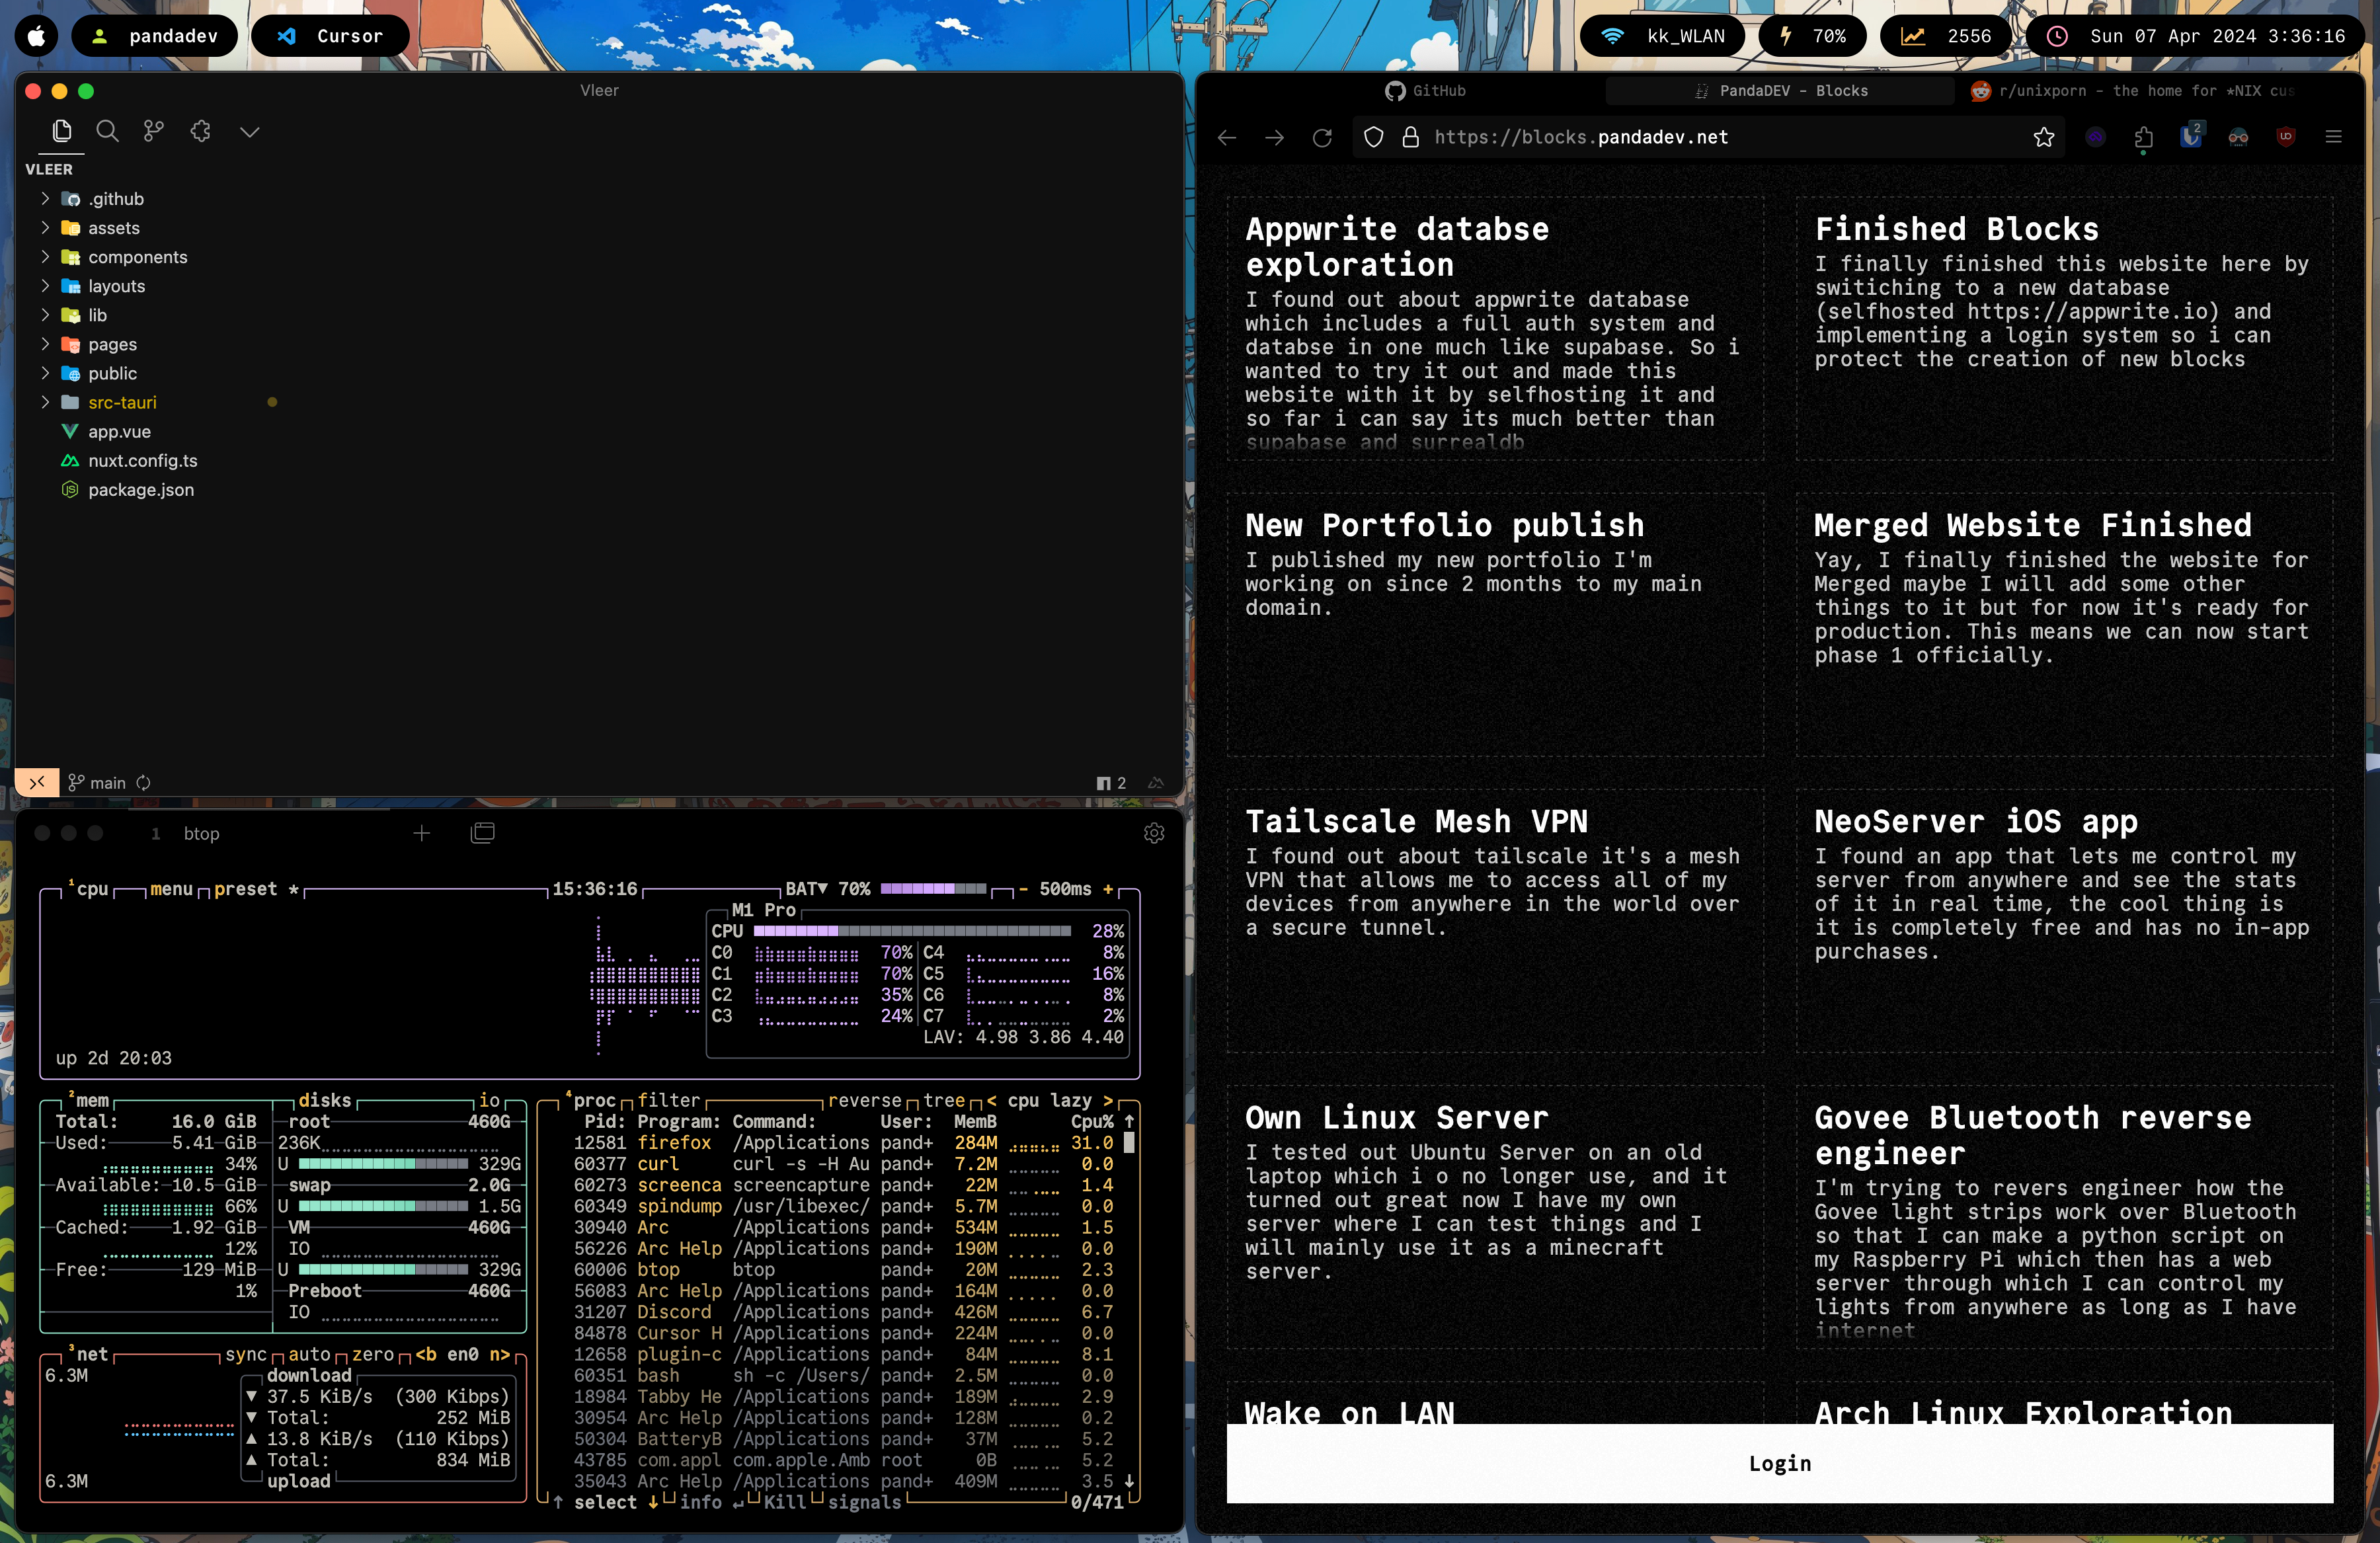This screenshot has height=1543, width=2380.
Task: Click the browser forward arrow
Action: pos(1274,137)
